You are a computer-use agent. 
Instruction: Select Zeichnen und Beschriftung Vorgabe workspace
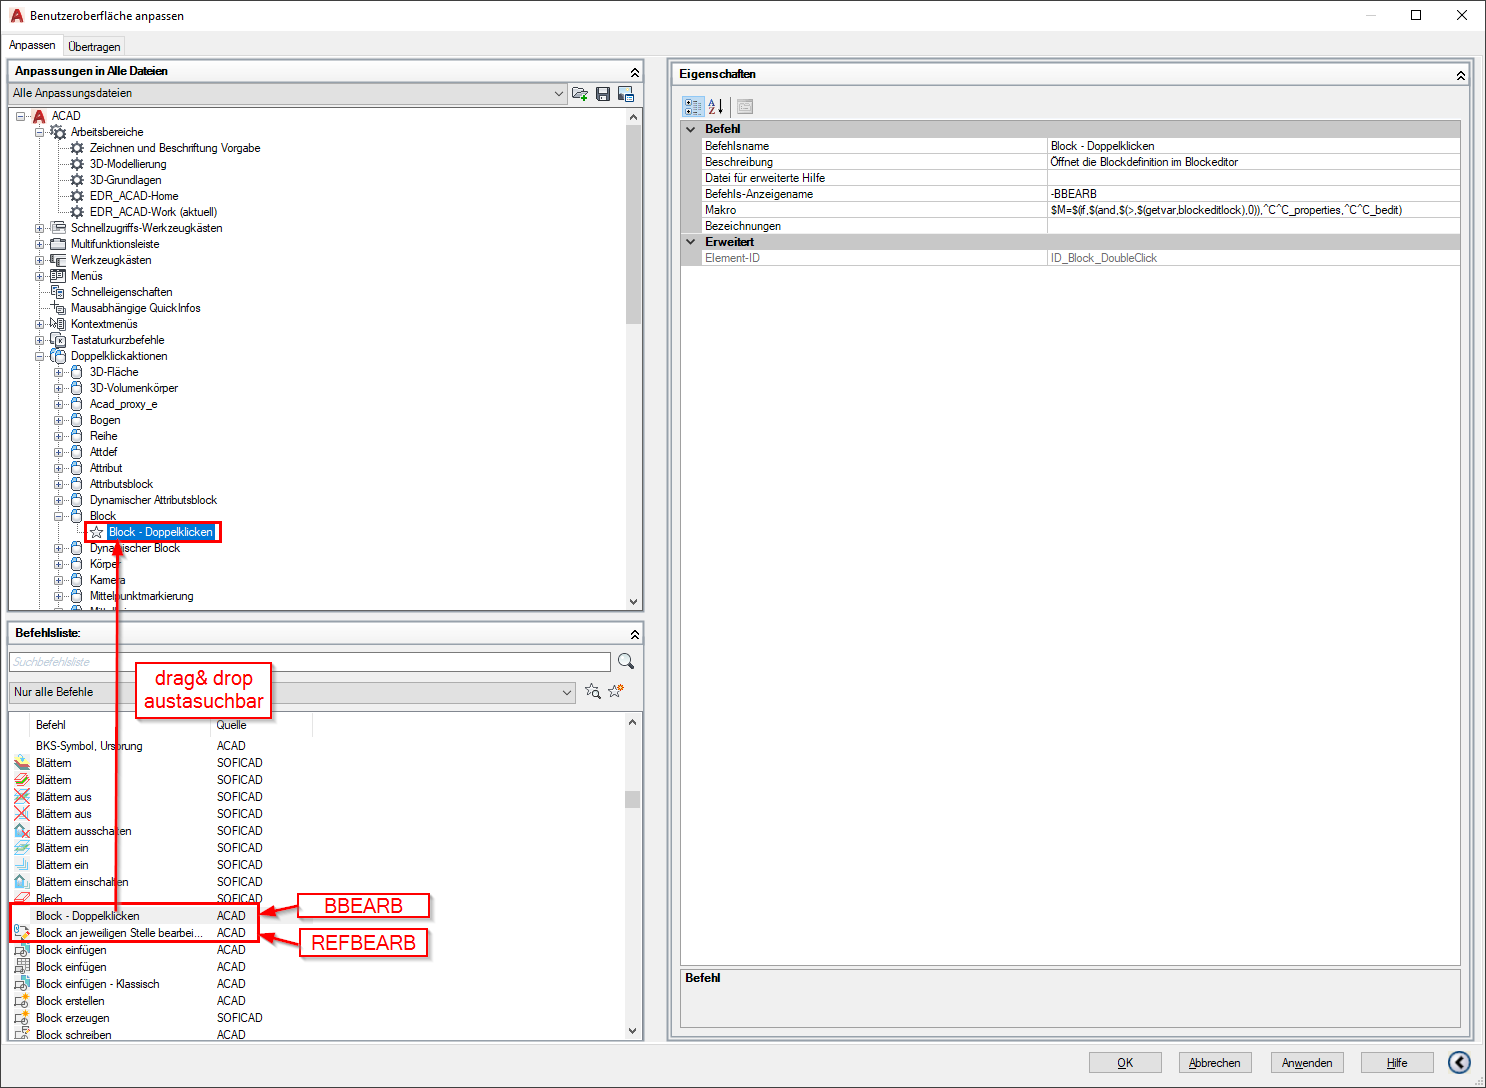coord(175,148)
